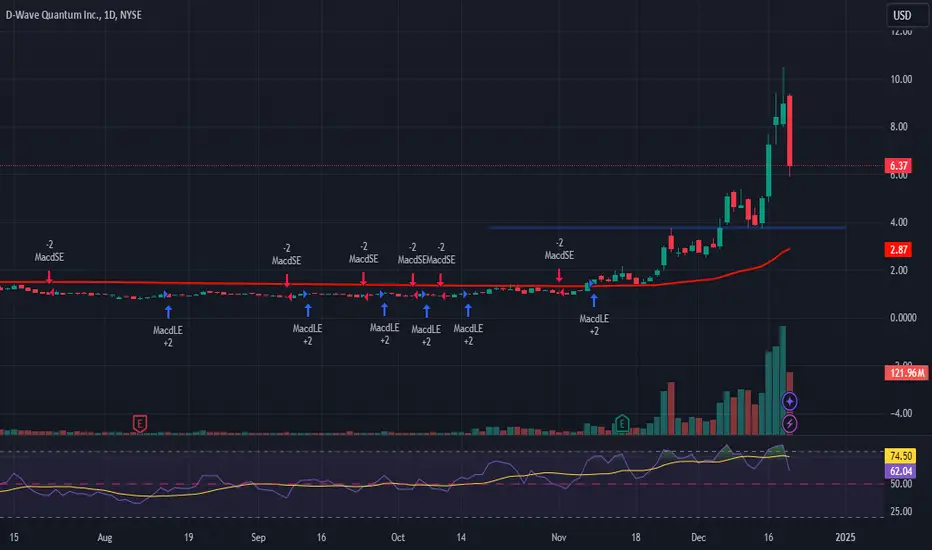The height and width of the screenshot is (550, 932).
Task: Click the purple 62.04 RSI value label
Action: (x=900, y=471)
